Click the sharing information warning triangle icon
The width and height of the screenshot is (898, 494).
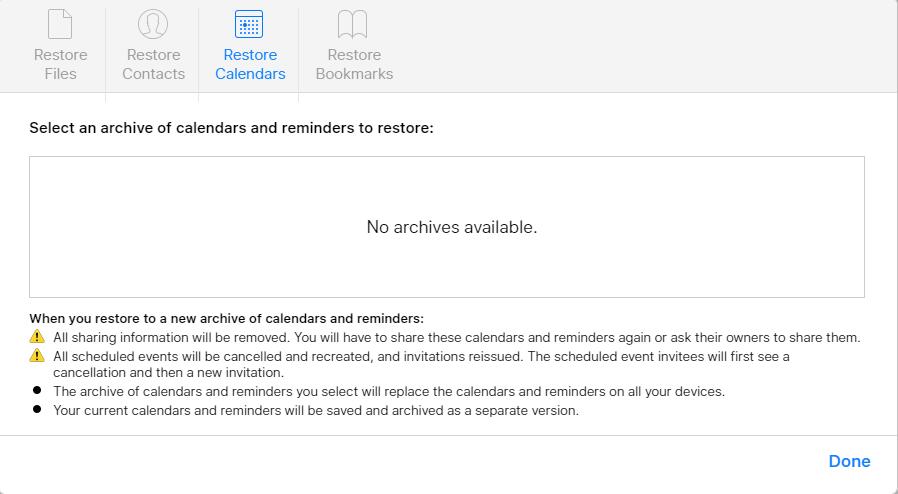[37, 336]
